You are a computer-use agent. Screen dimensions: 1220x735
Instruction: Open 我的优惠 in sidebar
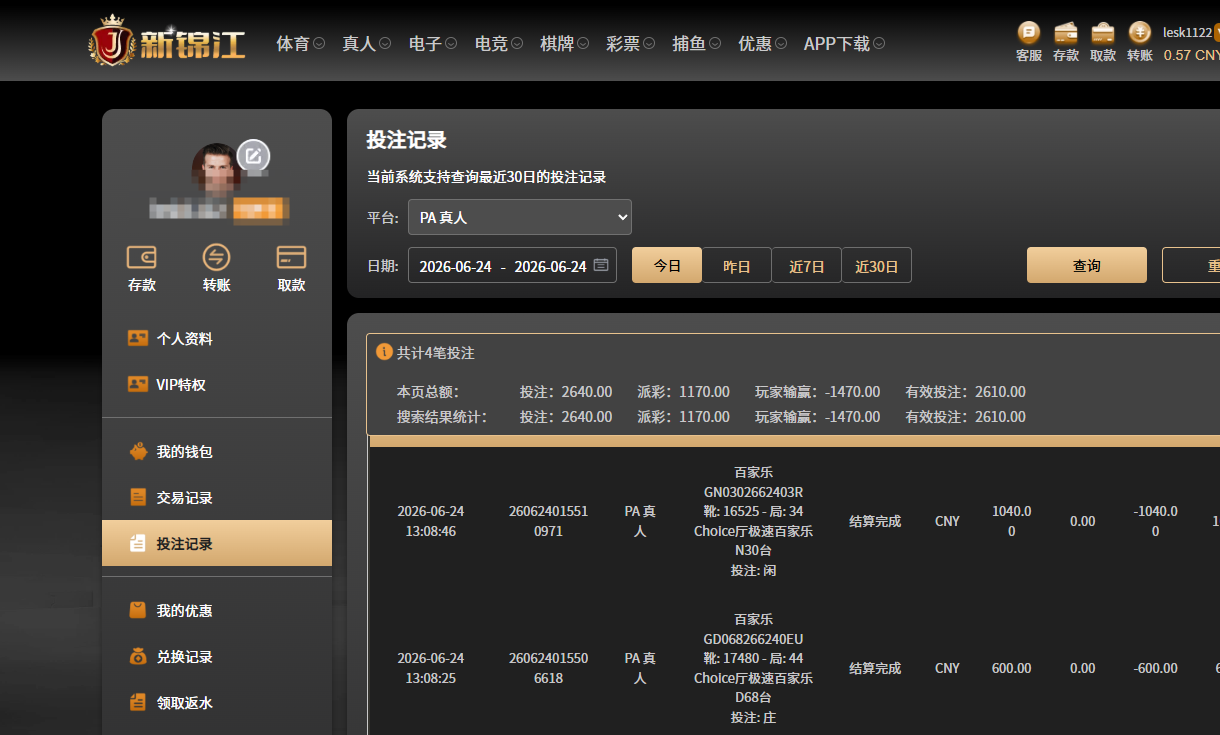pyautogui.click(x=217, y=611)
